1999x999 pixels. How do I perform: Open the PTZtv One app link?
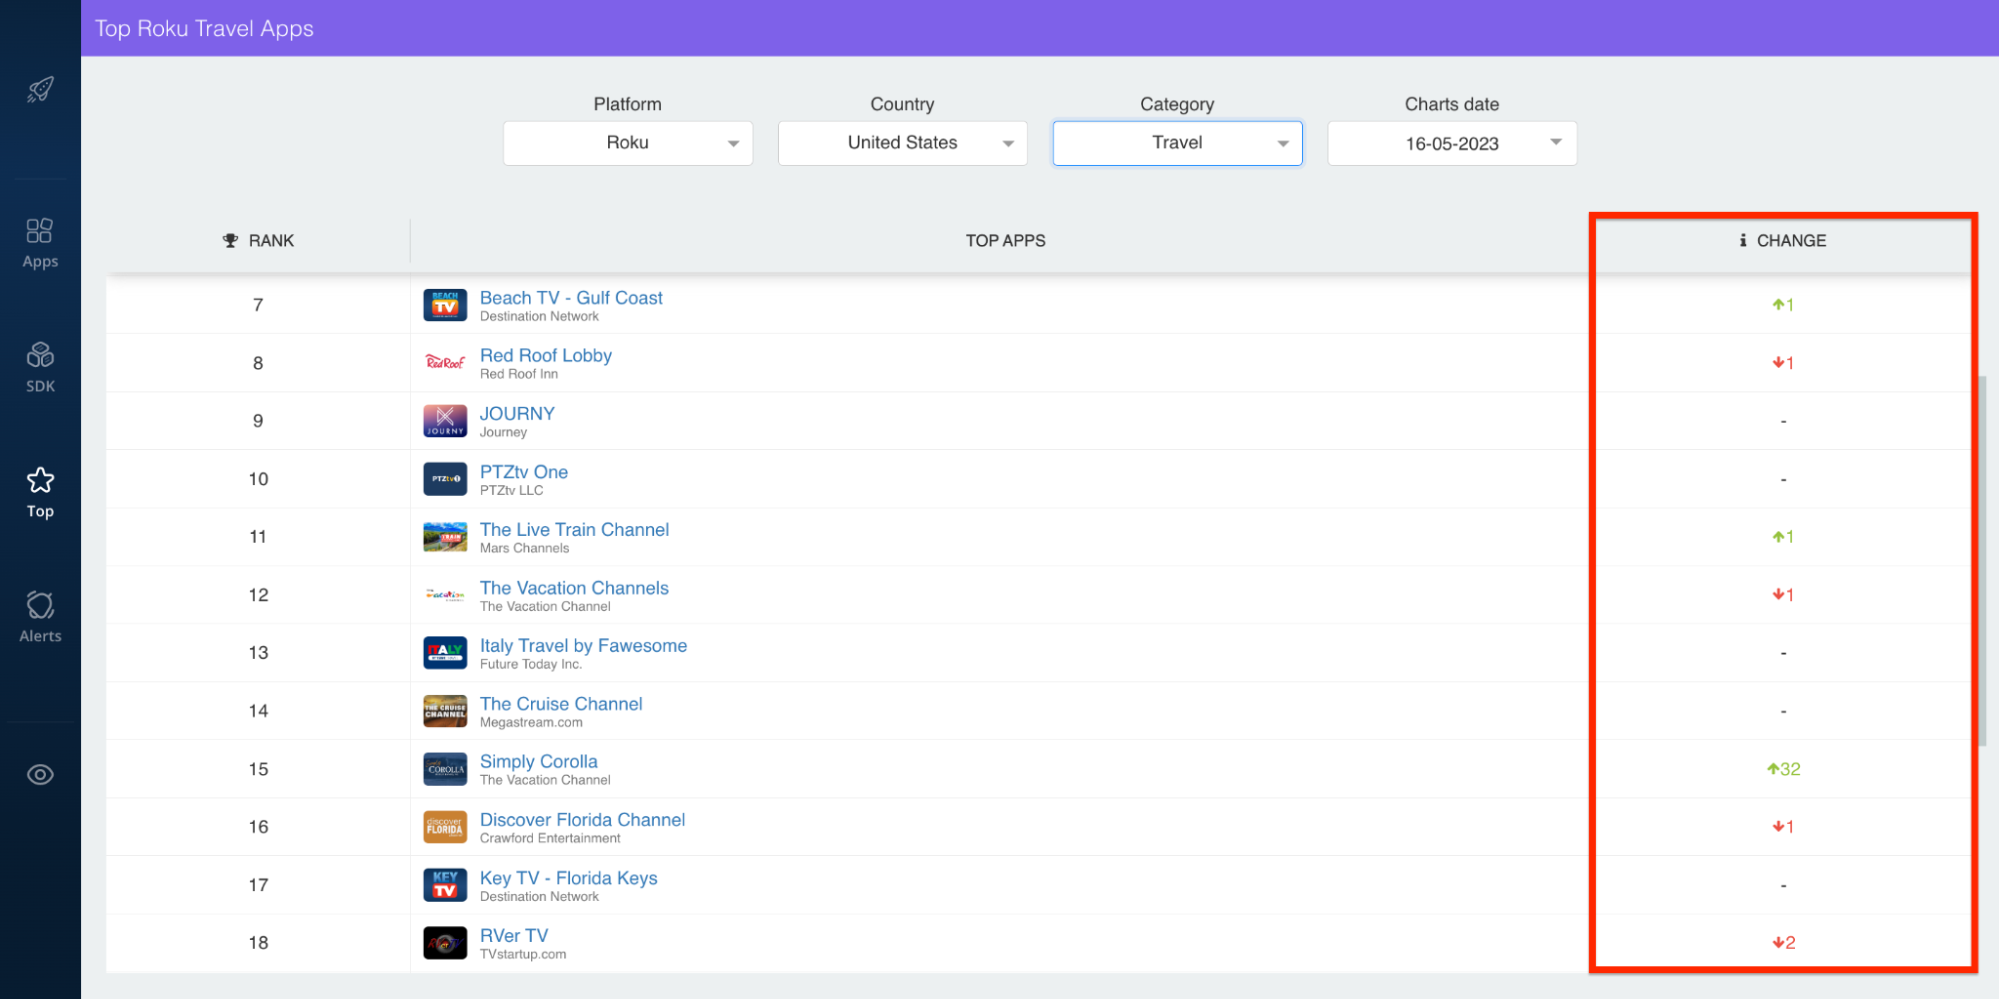pyautogui.click(x=524, y=472)
